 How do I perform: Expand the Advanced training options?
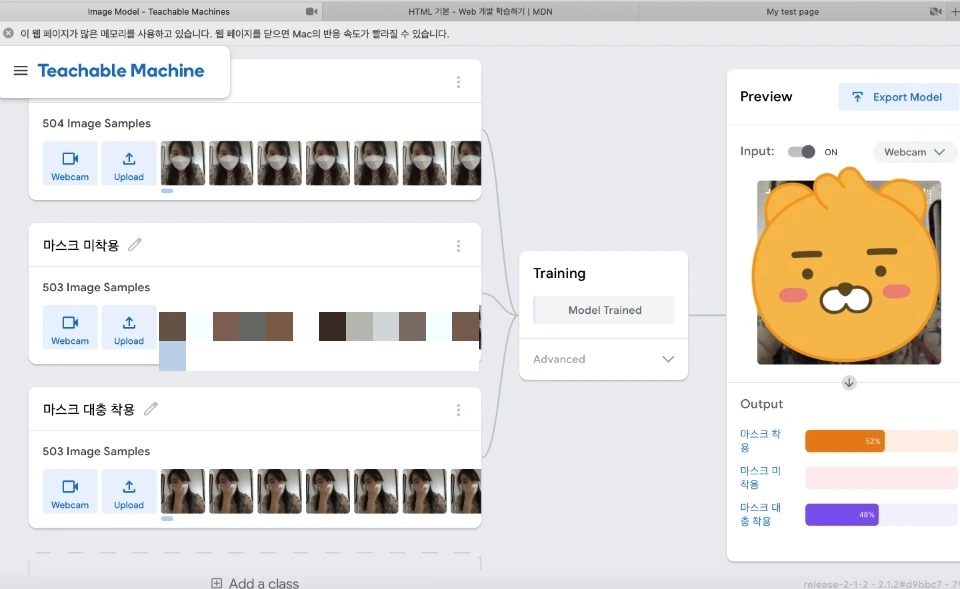click(x=603, y=359)
